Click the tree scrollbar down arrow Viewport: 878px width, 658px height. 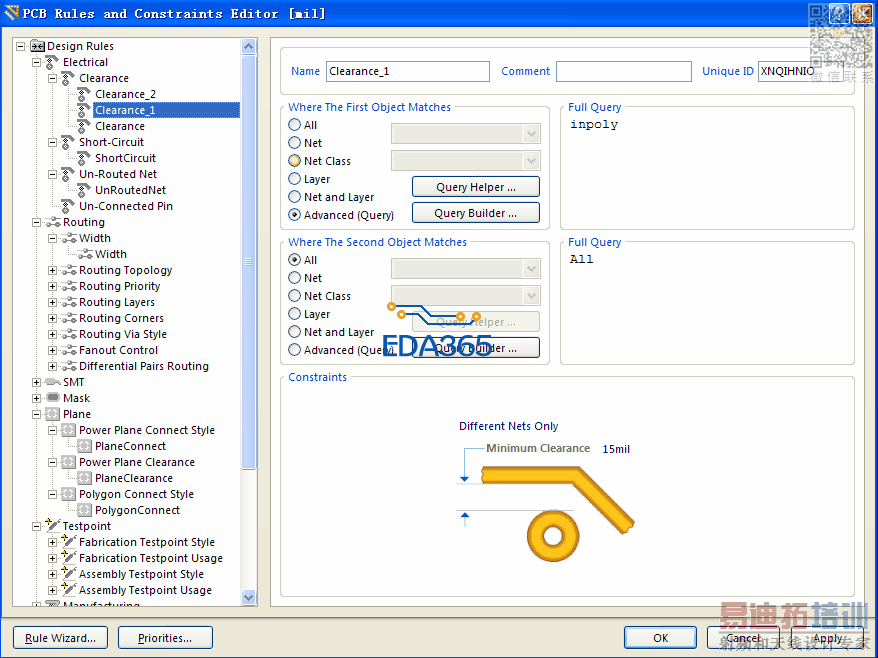click(x=249, y=598)
